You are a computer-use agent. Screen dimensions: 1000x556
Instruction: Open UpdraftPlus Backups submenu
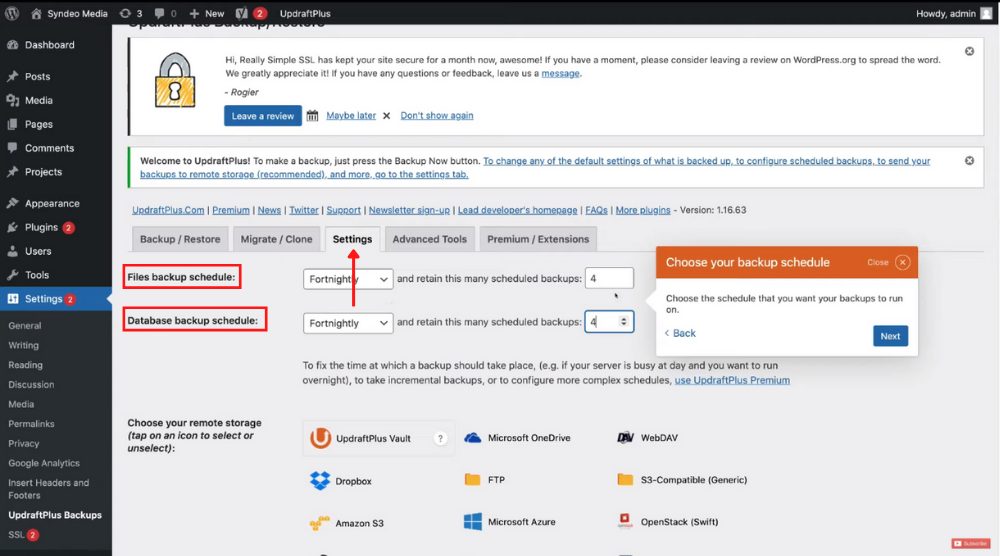(x=55, y=515)
